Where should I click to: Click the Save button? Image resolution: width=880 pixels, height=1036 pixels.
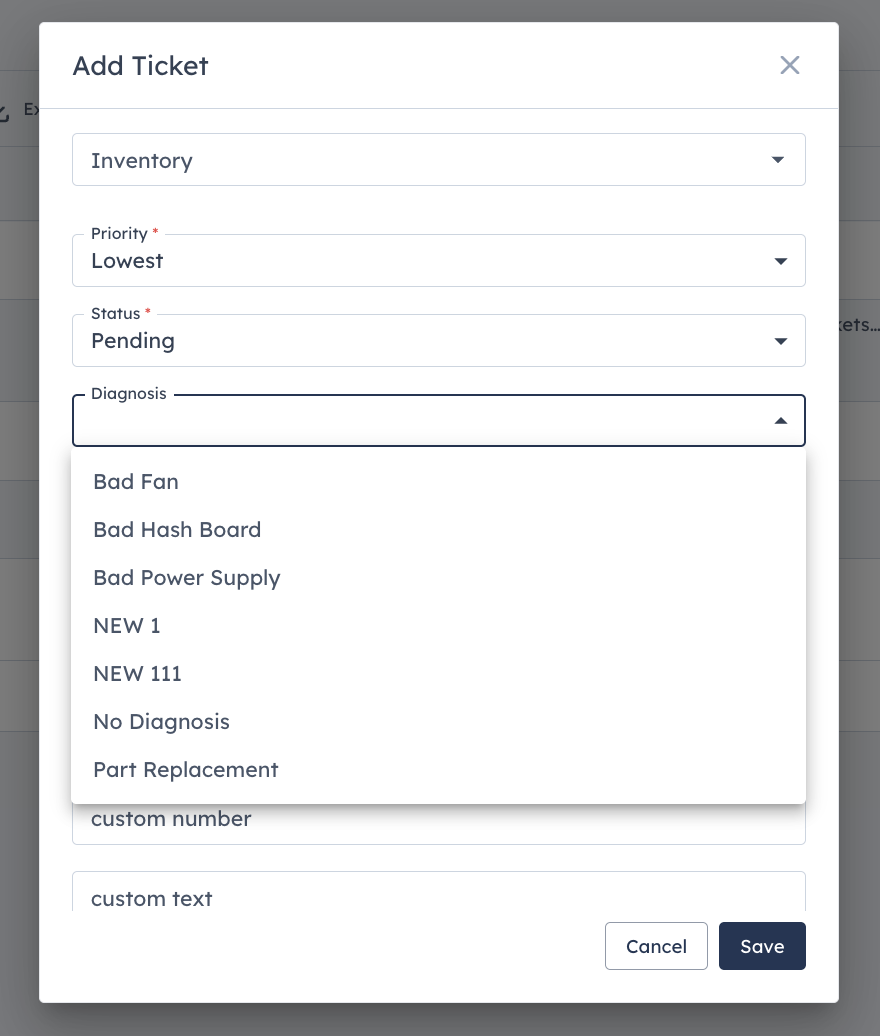(762, 946)
